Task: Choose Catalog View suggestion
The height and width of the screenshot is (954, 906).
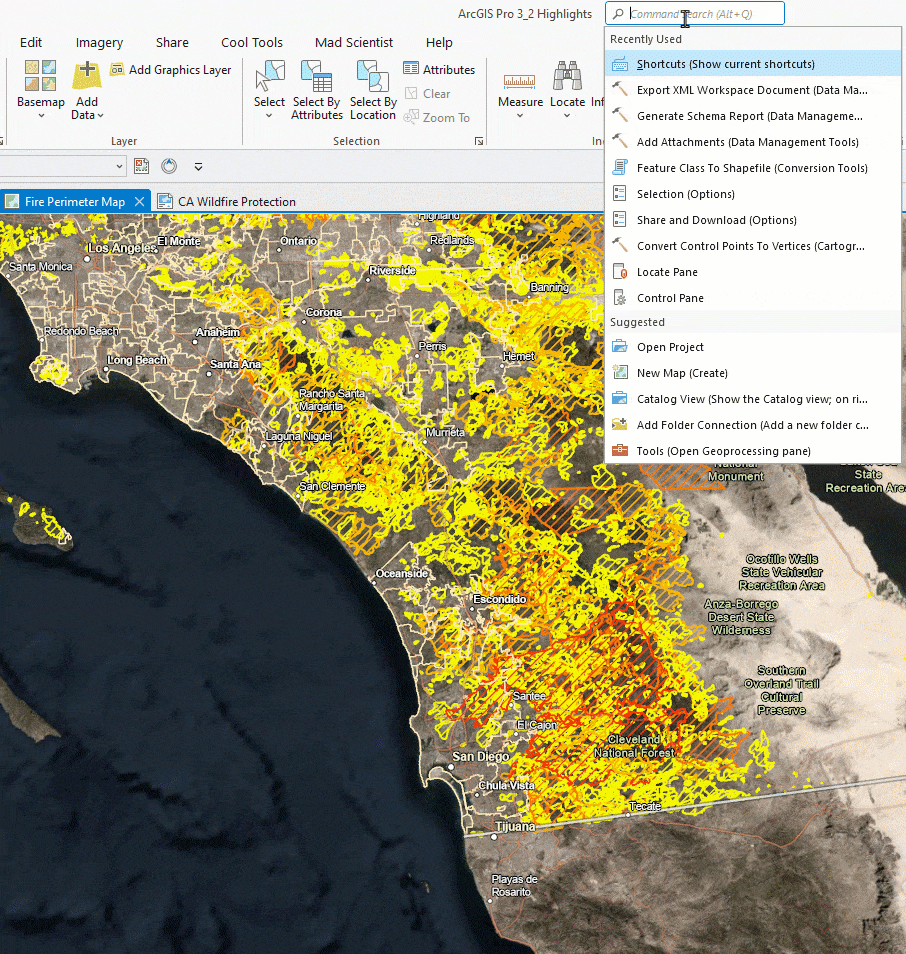Action: point(753,399)
